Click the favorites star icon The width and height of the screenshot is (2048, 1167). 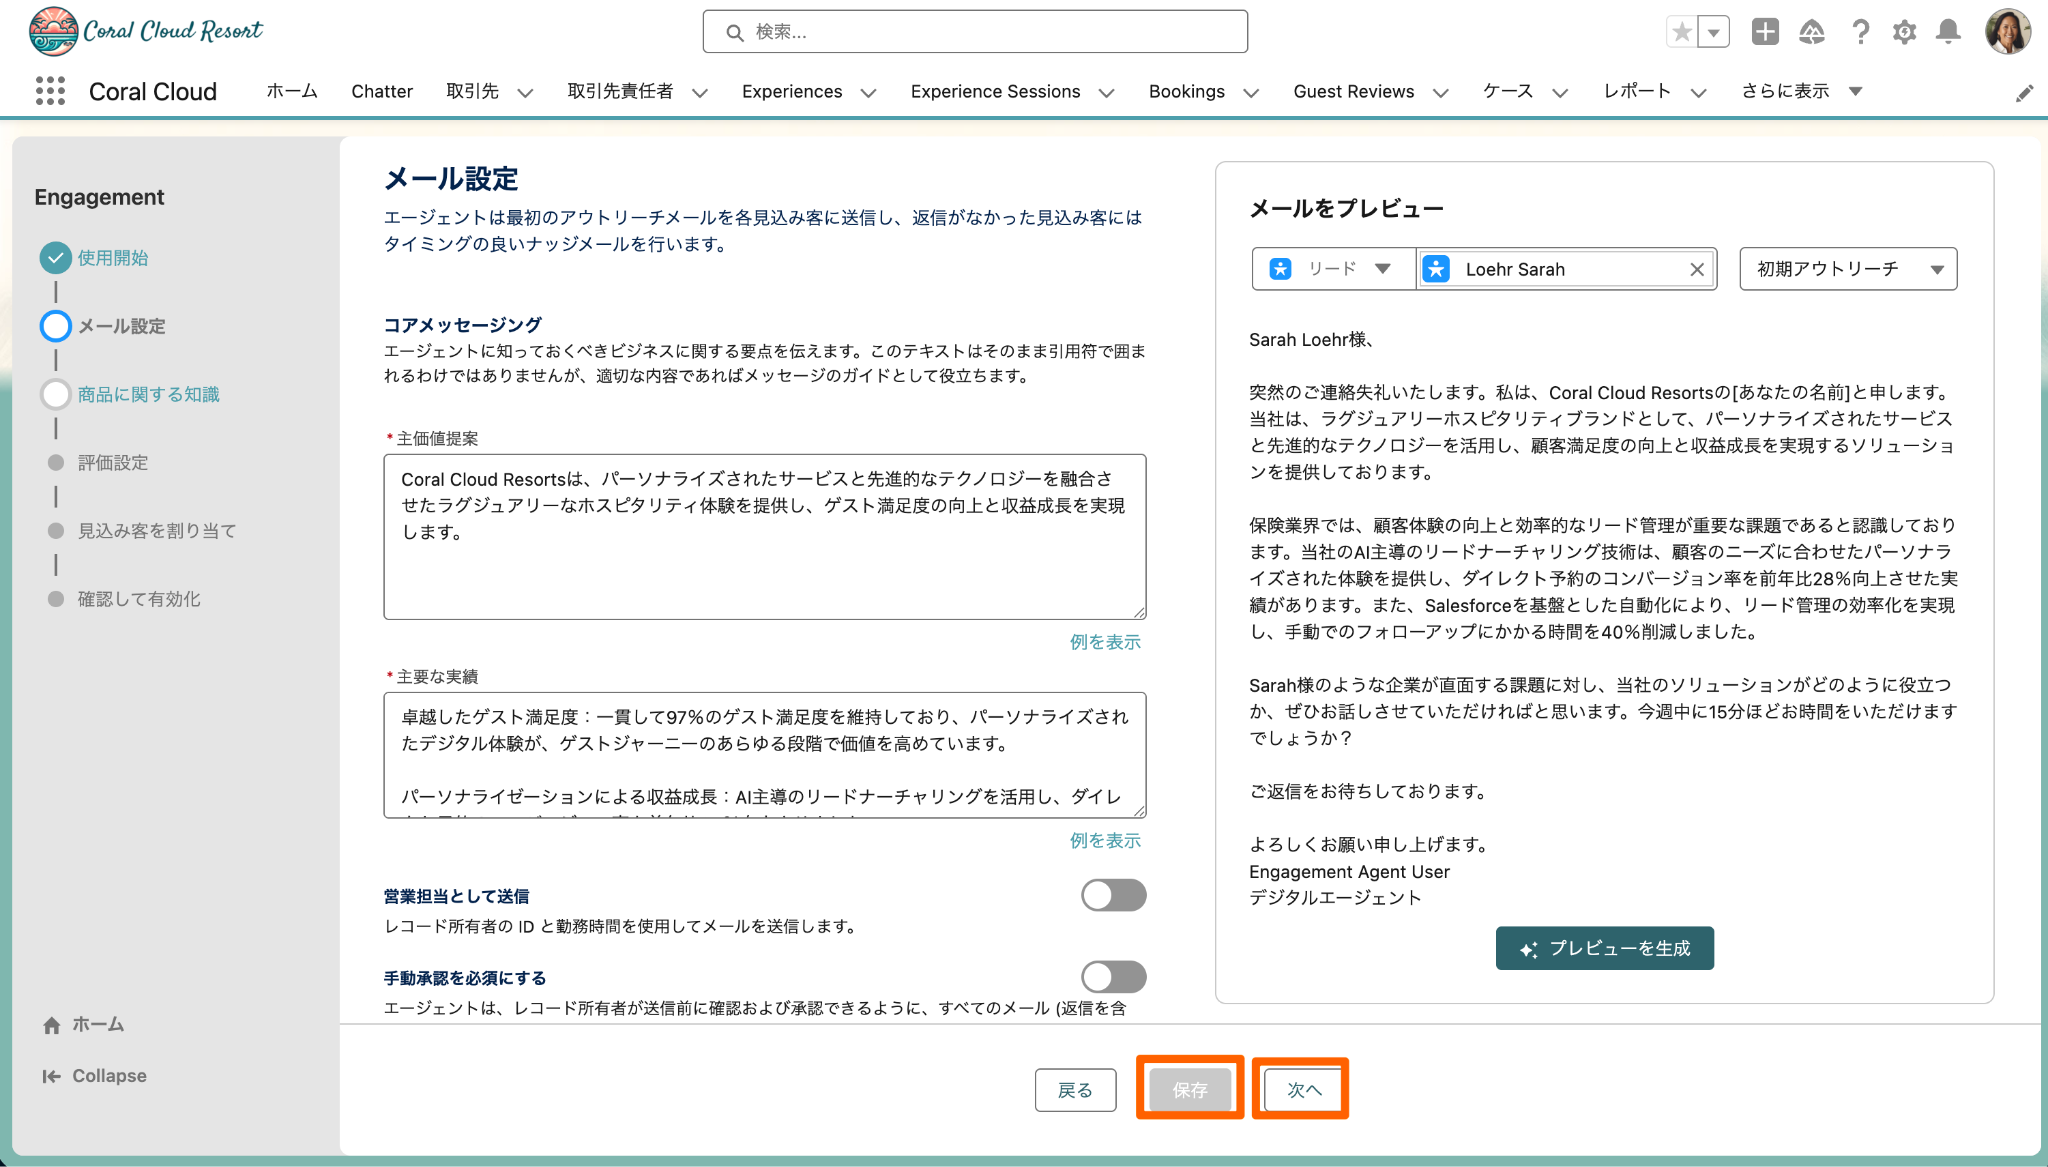1682,32
